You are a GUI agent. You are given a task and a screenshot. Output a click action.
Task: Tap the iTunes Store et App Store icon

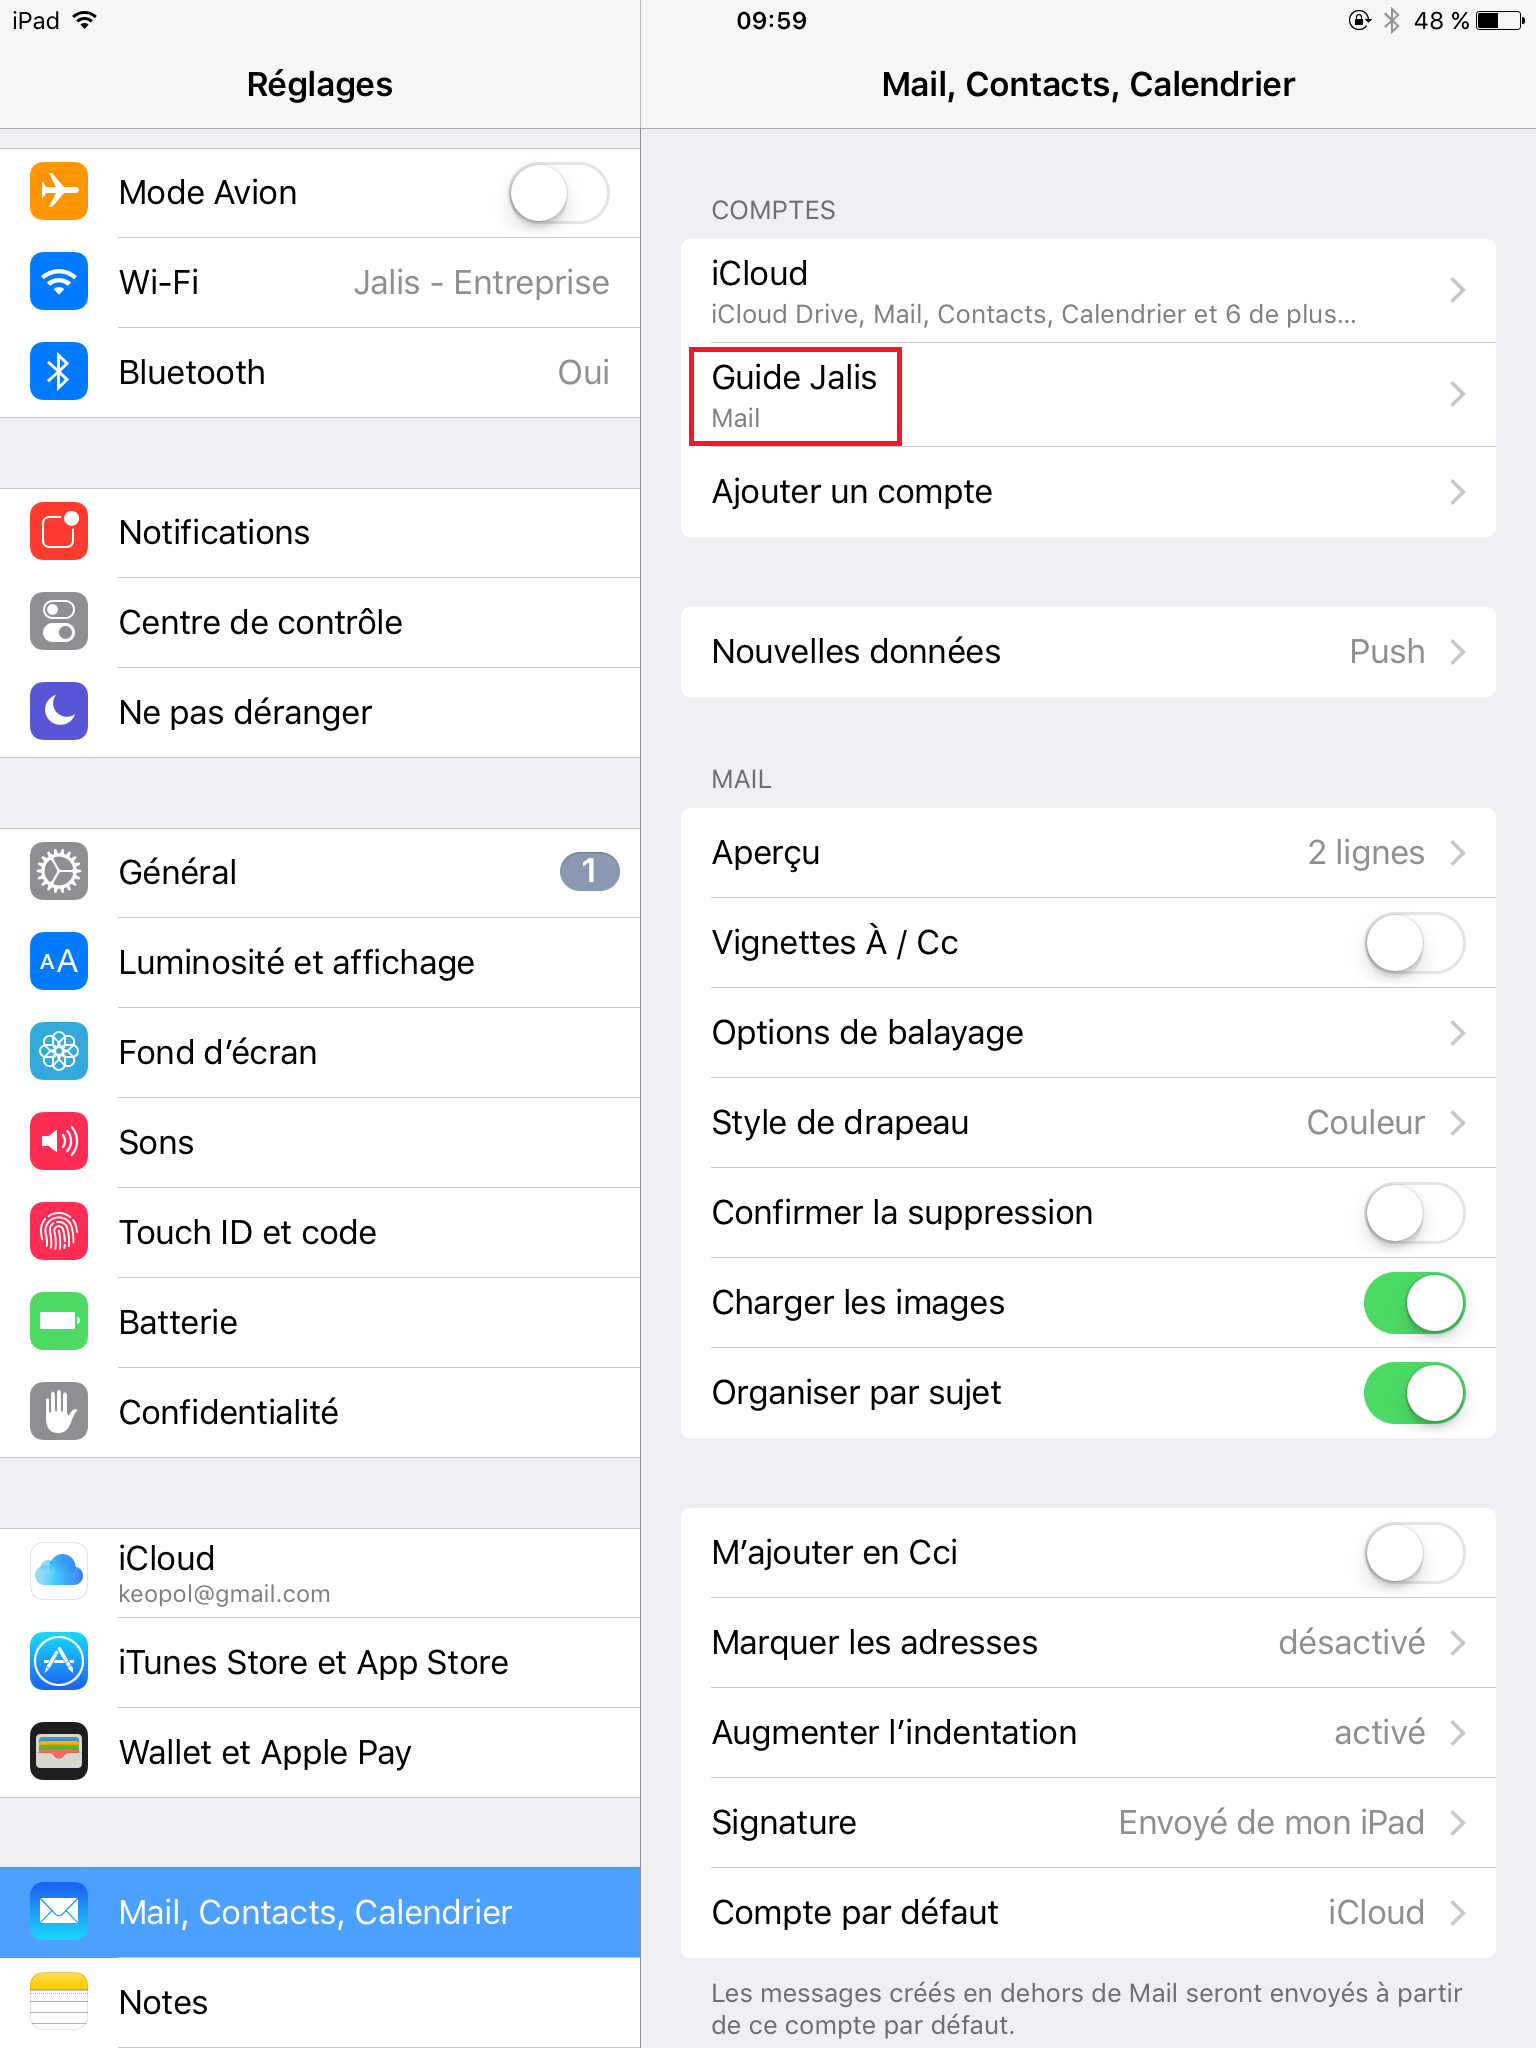59,1662
